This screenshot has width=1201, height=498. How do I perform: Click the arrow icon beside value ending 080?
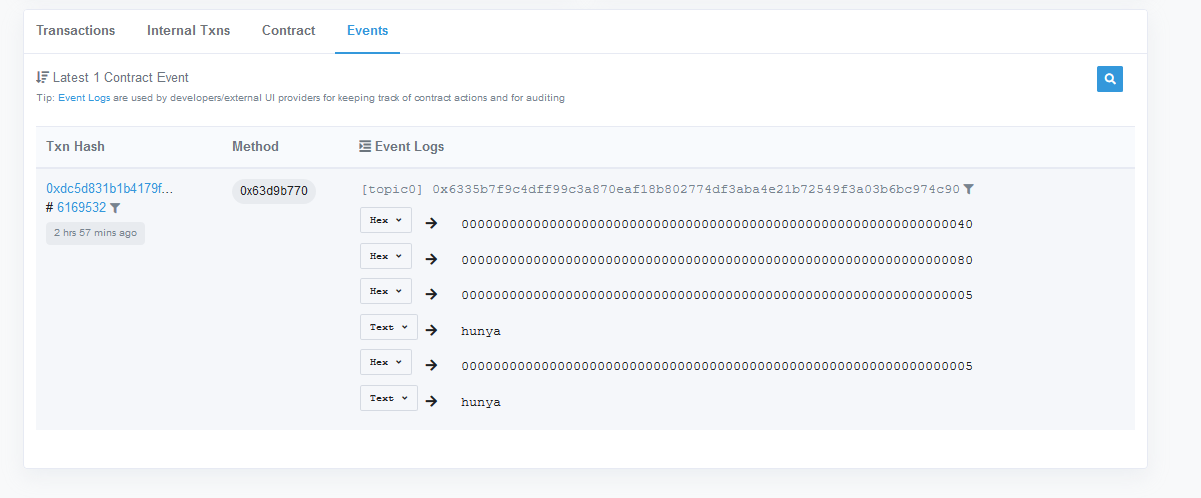[431, 259]
